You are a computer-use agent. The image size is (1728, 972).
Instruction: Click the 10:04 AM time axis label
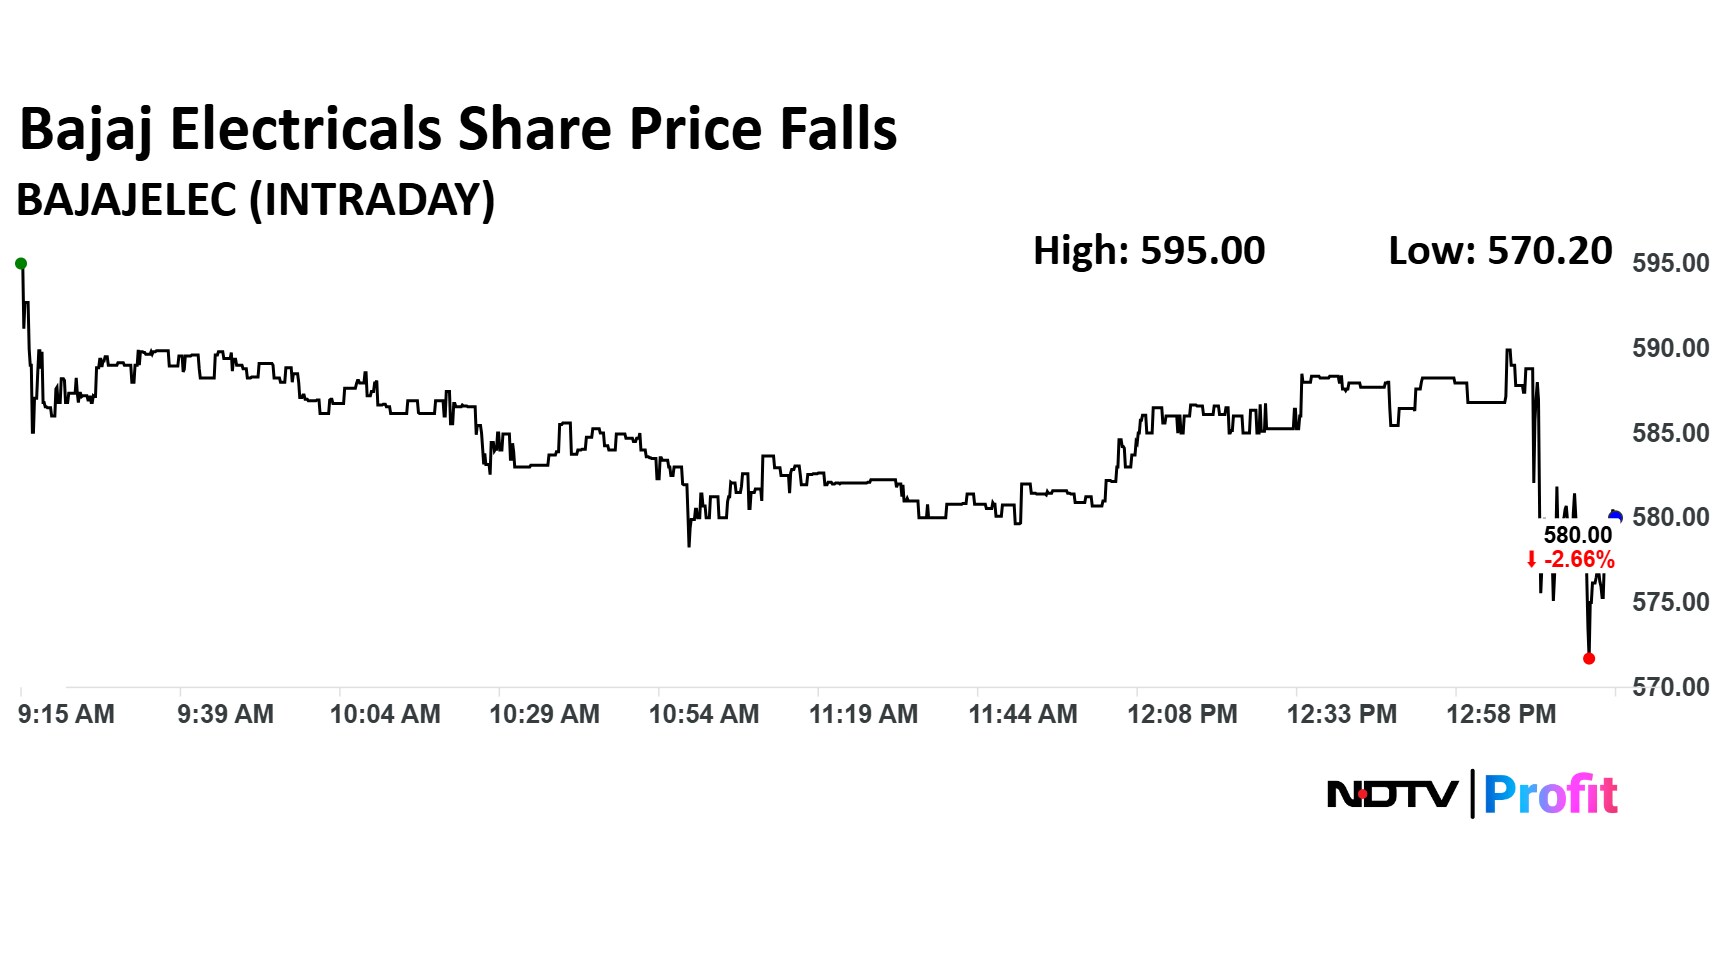click(385, 714)
